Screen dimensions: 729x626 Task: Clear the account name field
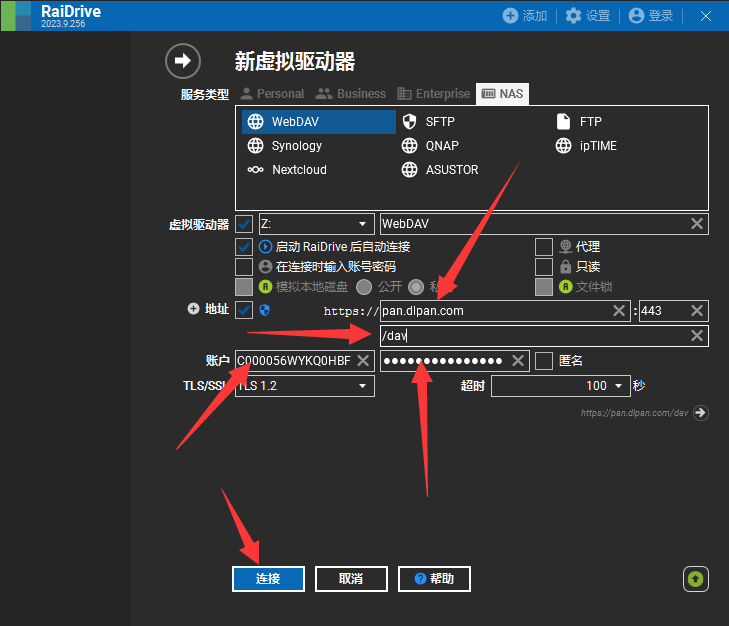point(363,360)
